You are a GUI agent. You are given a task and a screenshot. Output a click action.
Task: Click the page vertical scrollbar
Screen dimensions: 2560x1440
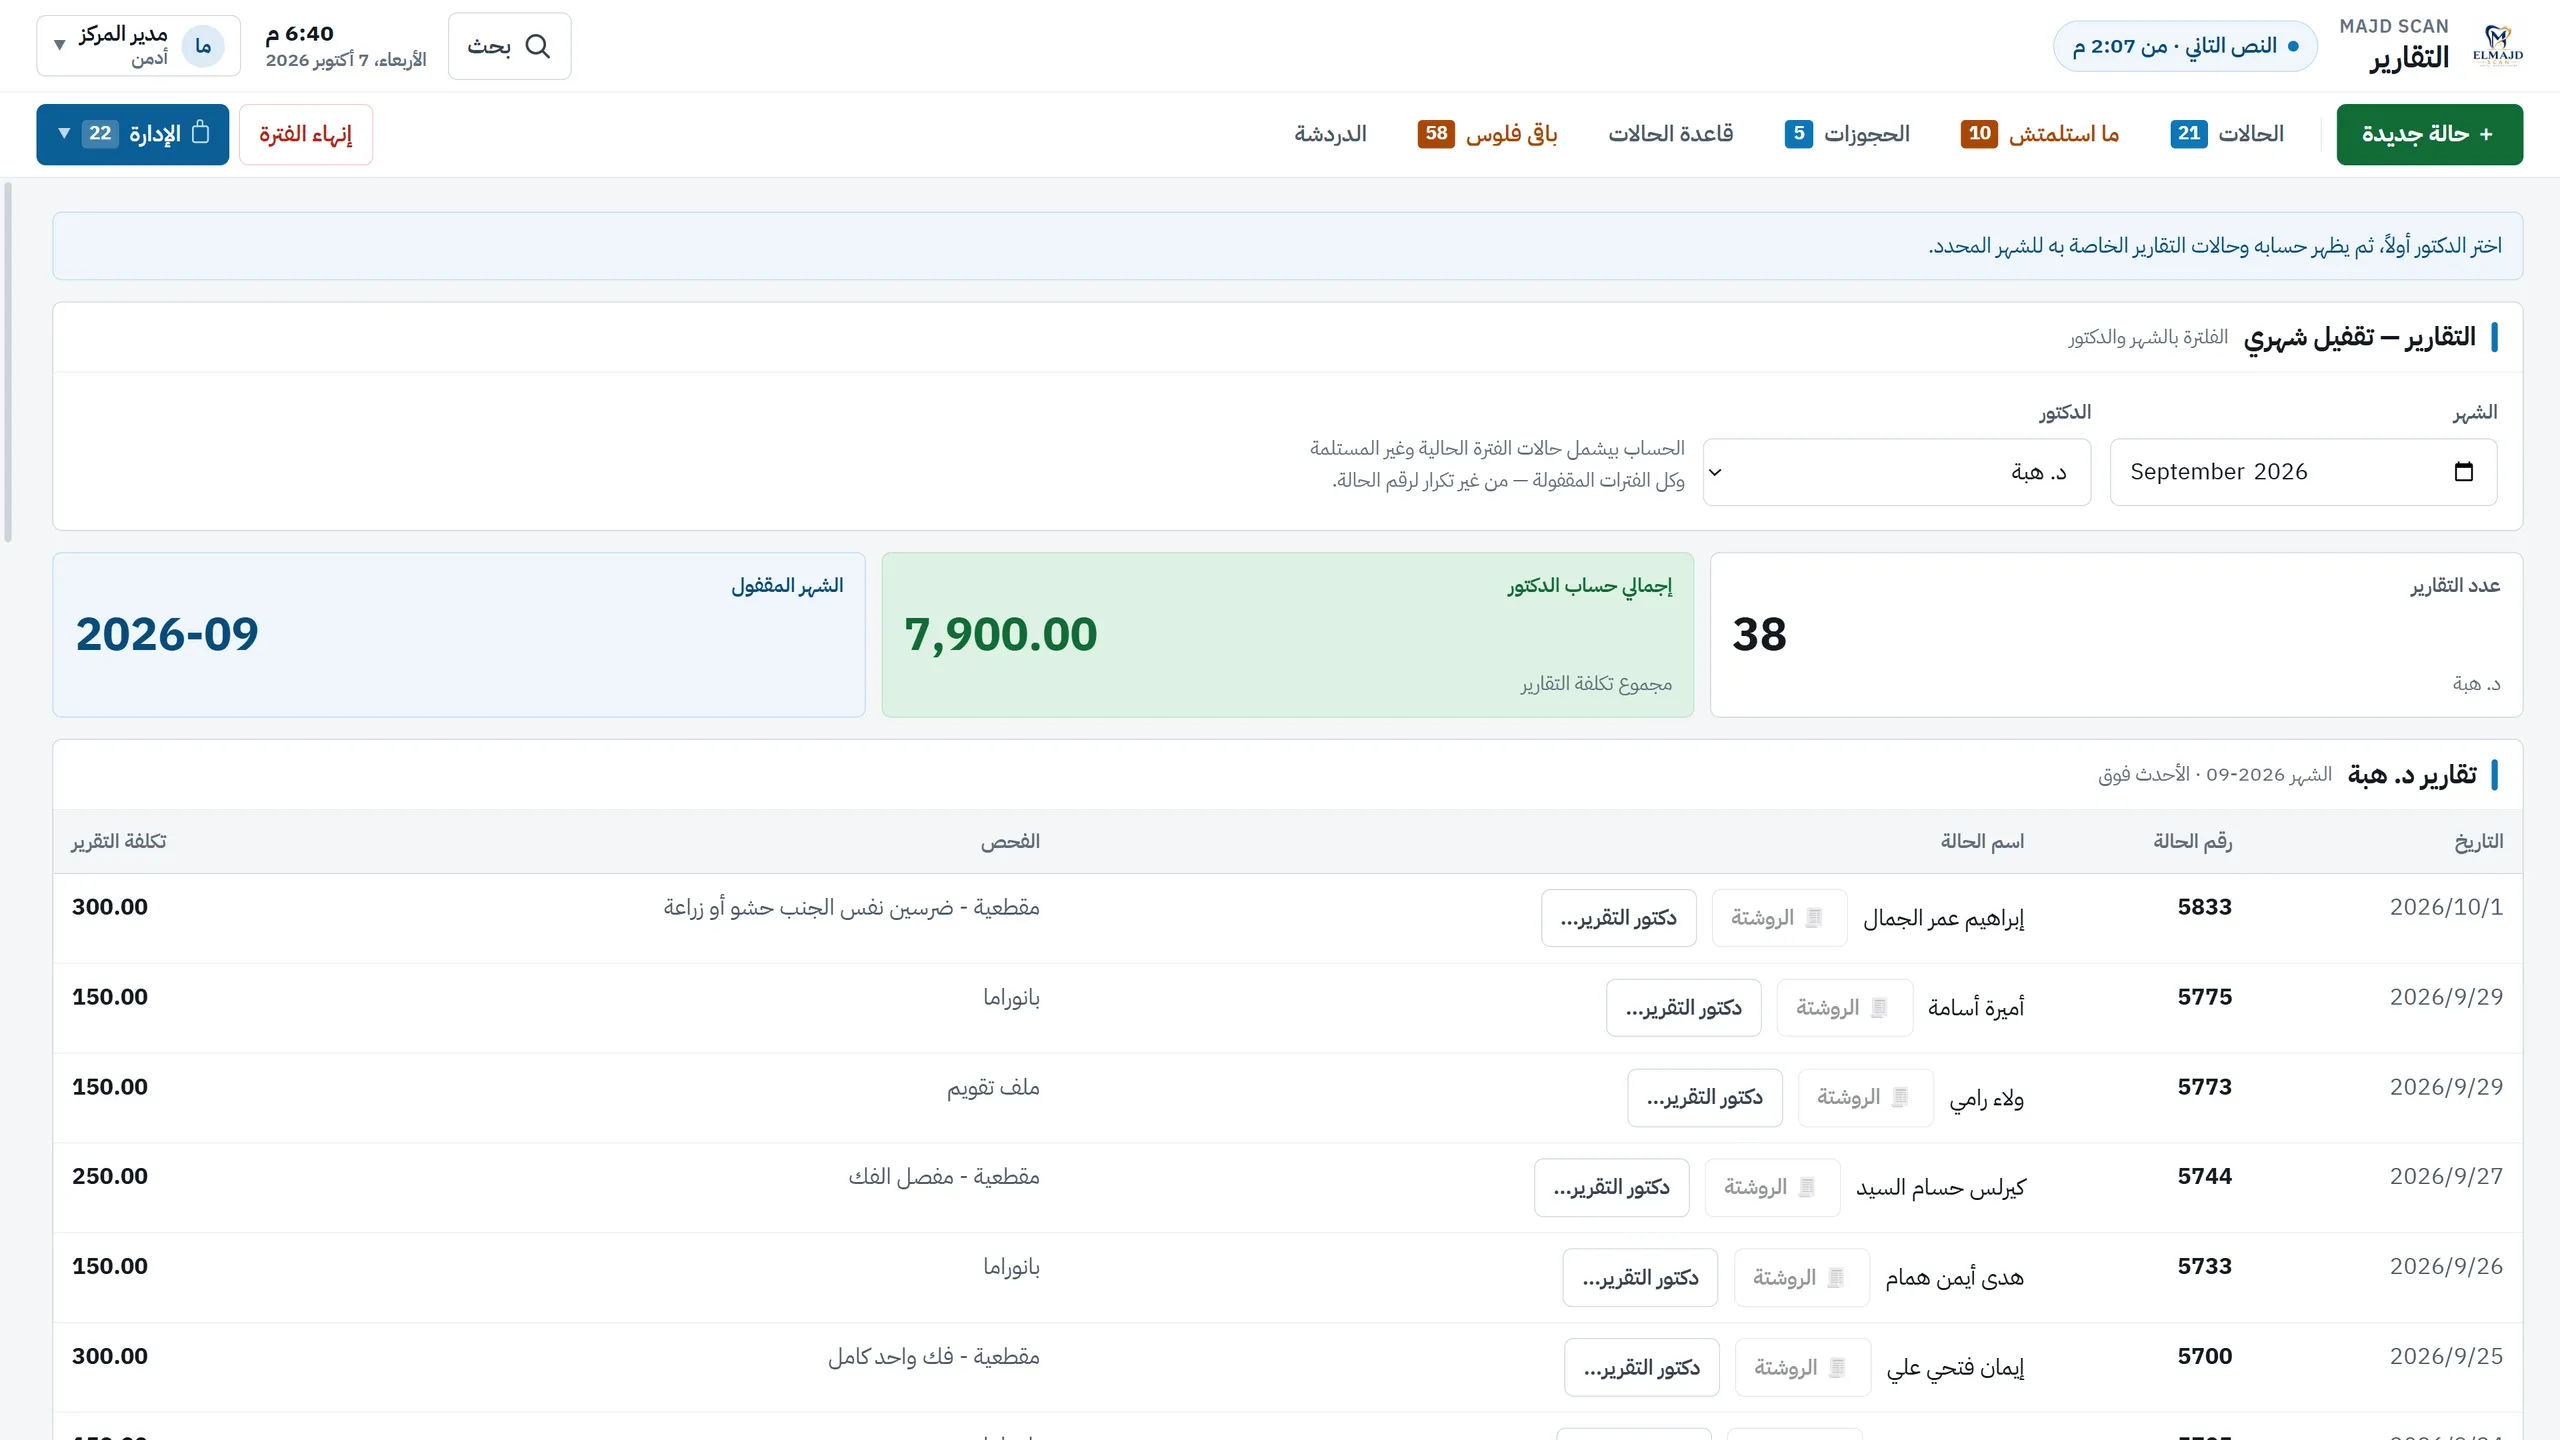point(8,360)
